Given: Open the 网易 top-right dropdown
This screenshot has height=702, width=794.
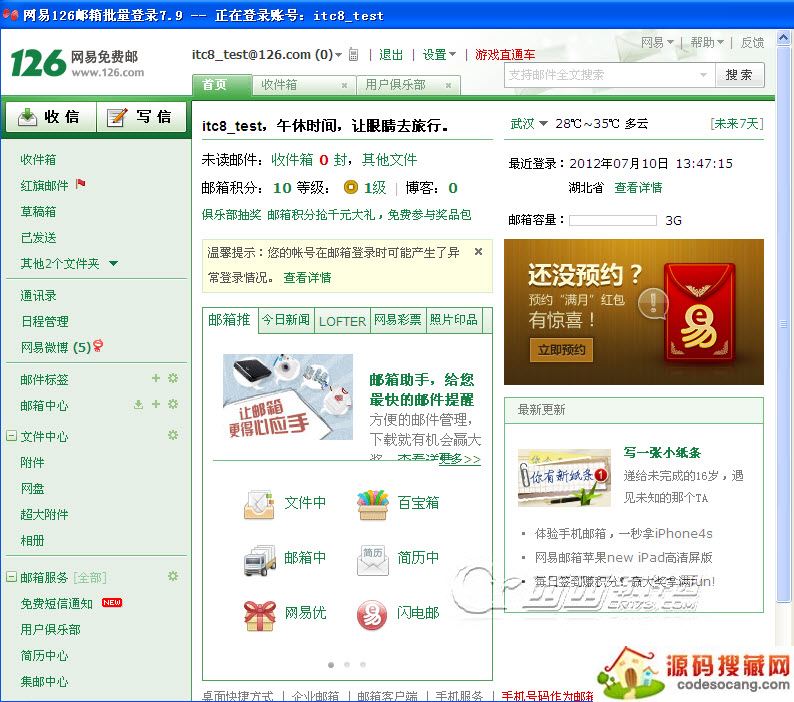Looking at the screenshot, I should click(657, 42).
